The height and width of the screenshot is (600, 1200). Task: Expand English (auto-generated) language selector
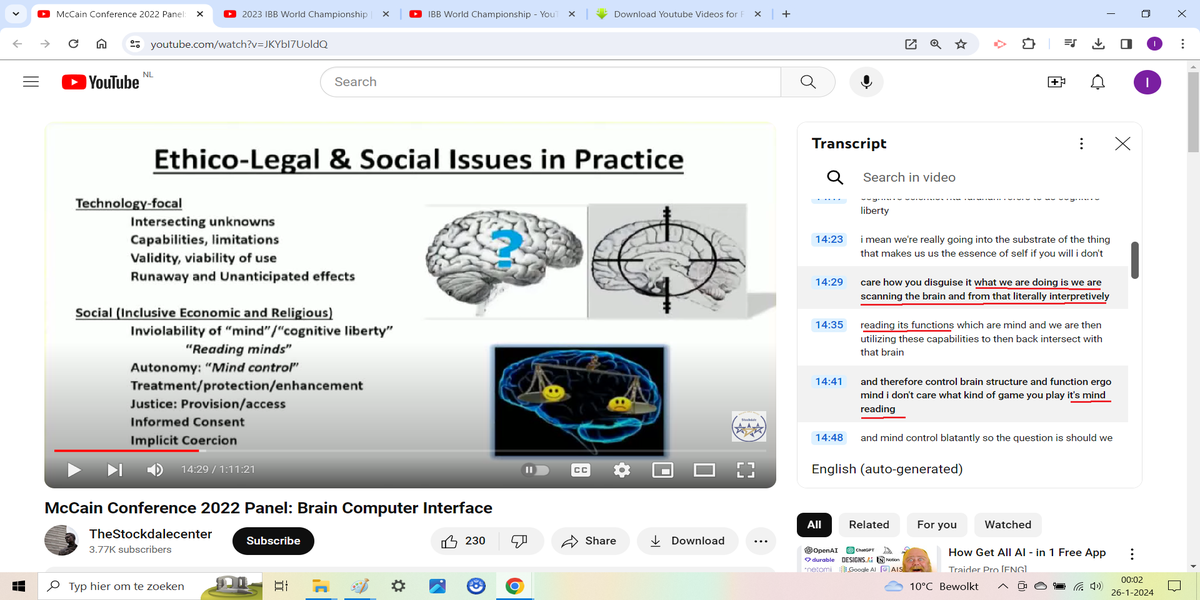click(886, 469)
